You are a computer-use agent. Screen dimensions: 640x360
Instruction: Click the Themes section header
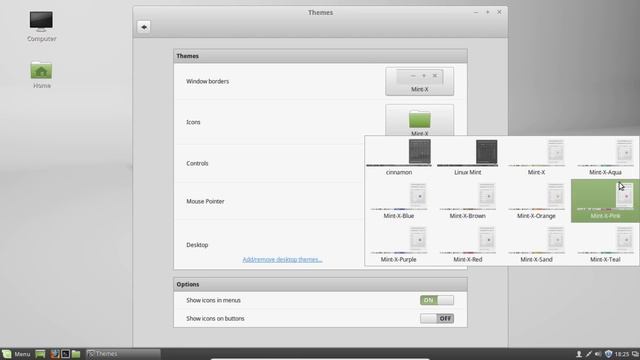coord(320,56)
